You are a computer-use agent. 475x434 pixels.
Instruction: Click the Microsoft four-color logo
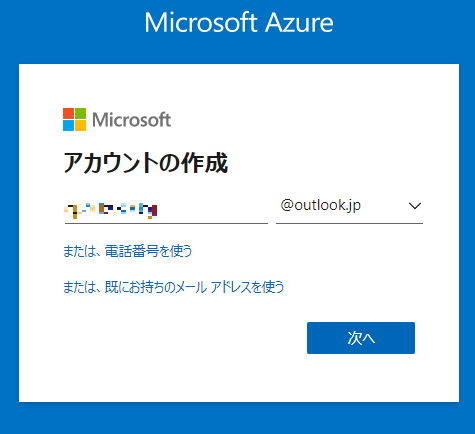click(x=75, y=119)
